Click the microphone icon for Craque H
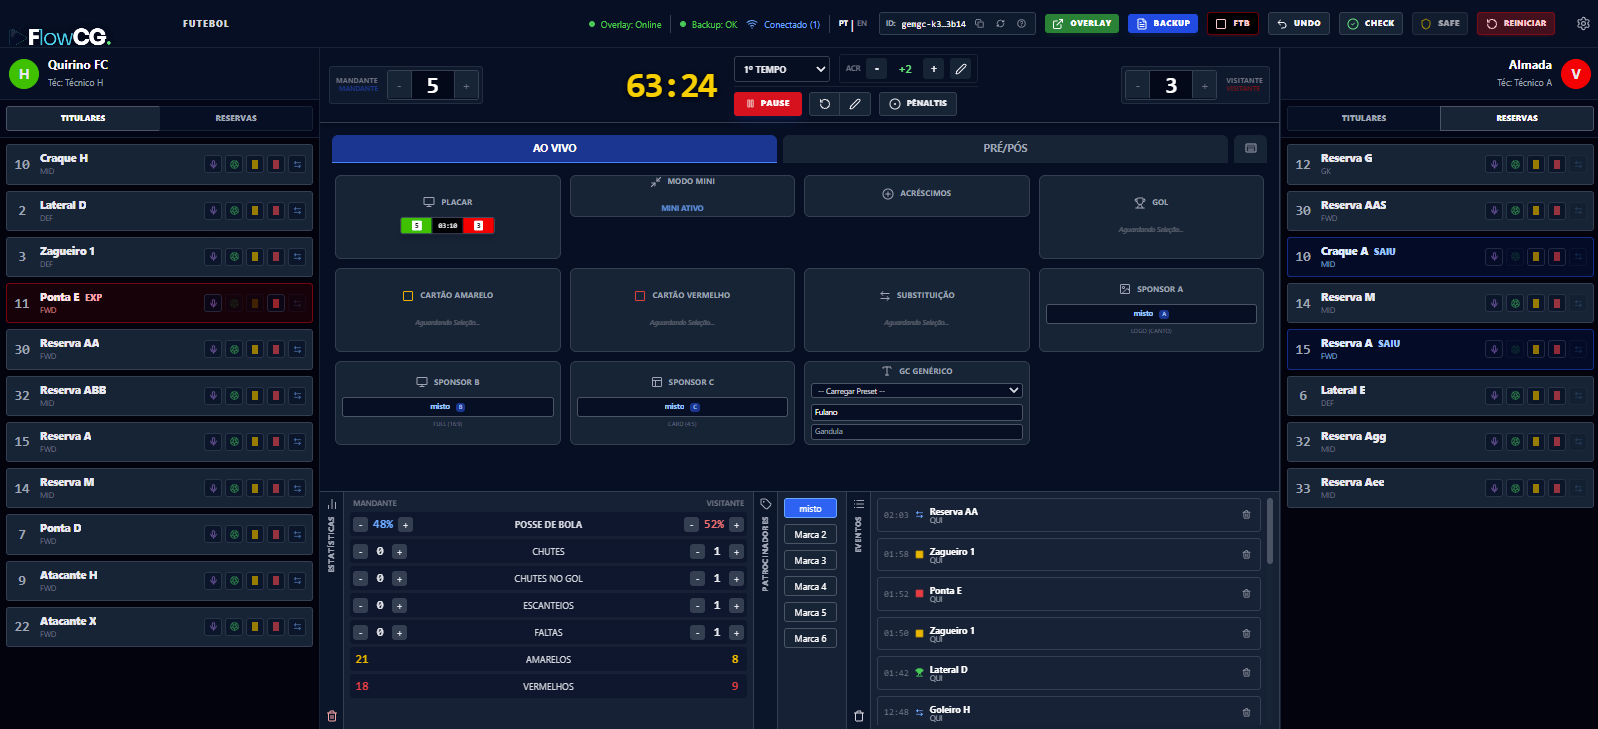The height and width of the screenshot is (729, 1598). [x=213, y=164]
